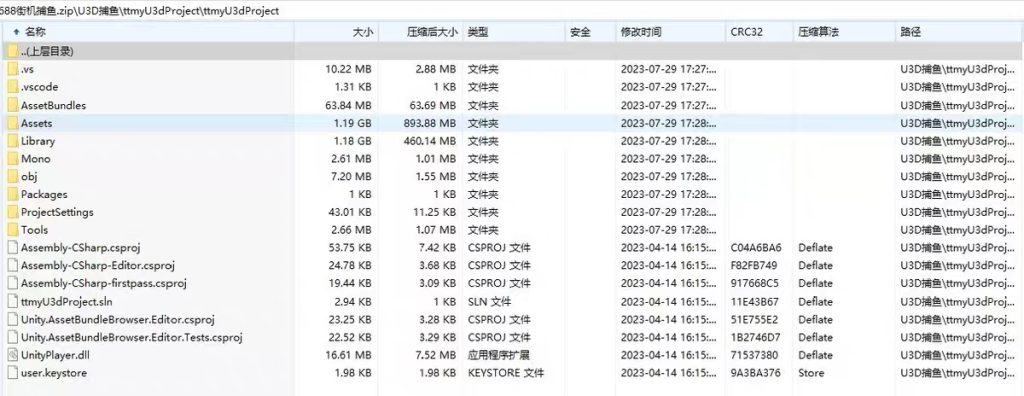
Task: Click the Unity.AssetBundleBrowser.Editor.csproj file icon
Action: pos(12,320)
